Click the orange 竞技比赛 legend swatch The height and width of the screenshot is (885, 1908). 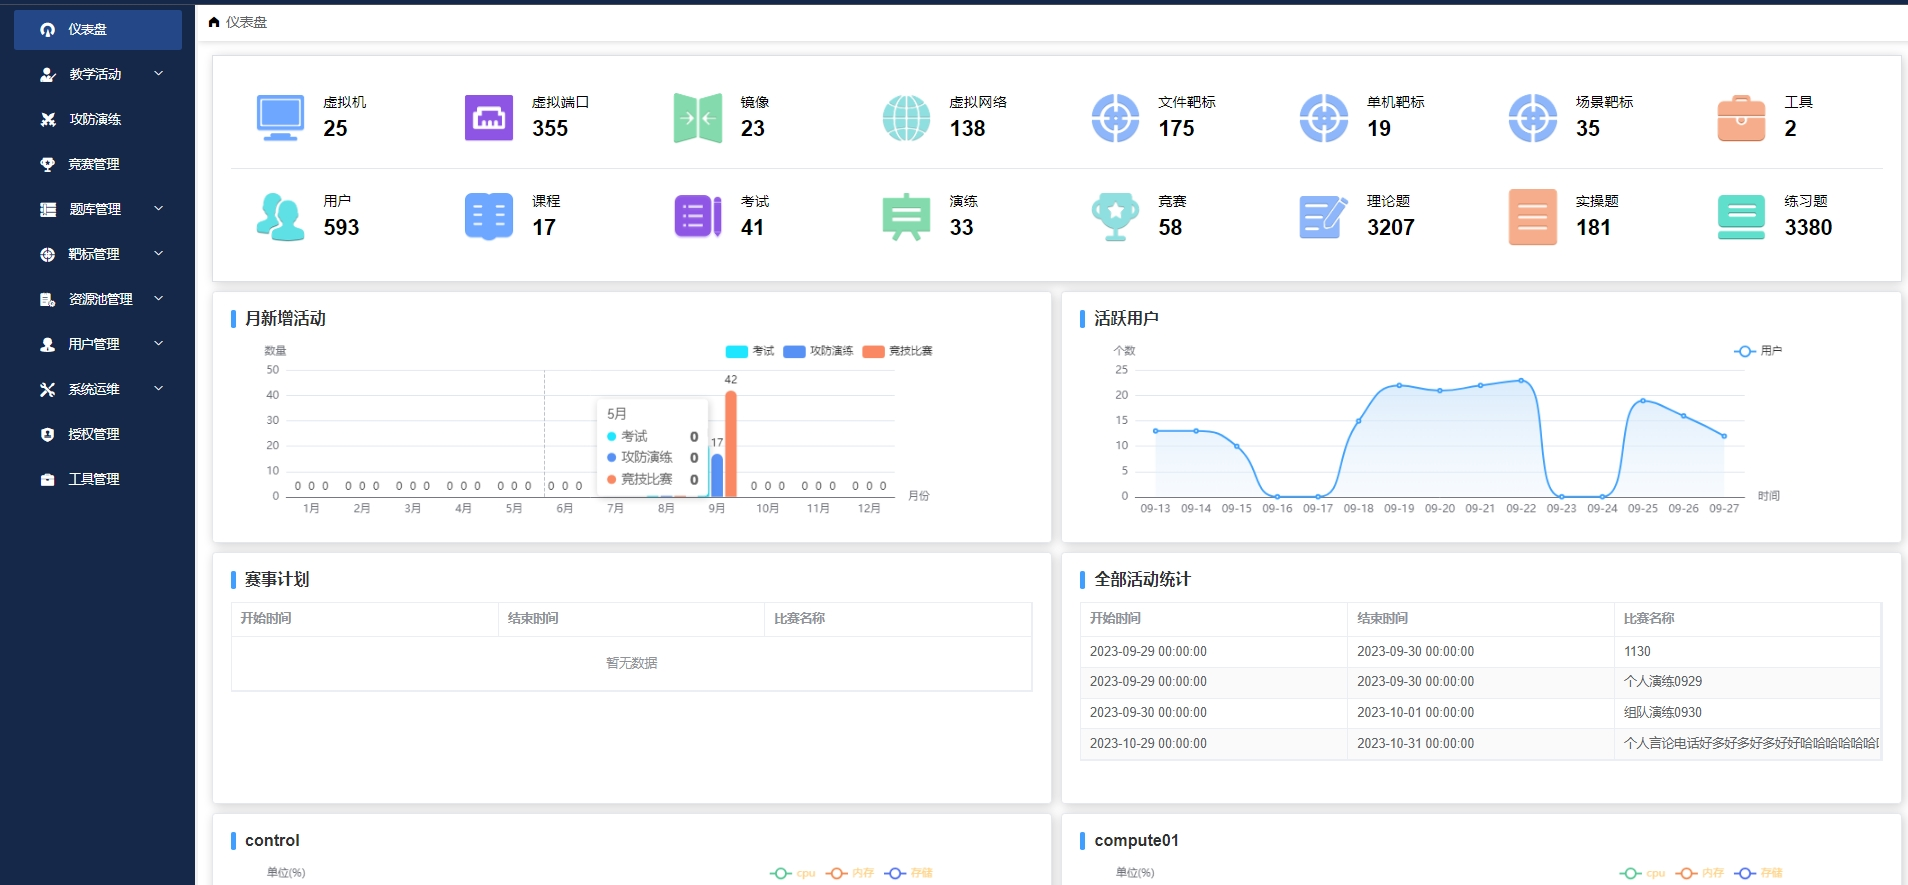tap(873, 351)
